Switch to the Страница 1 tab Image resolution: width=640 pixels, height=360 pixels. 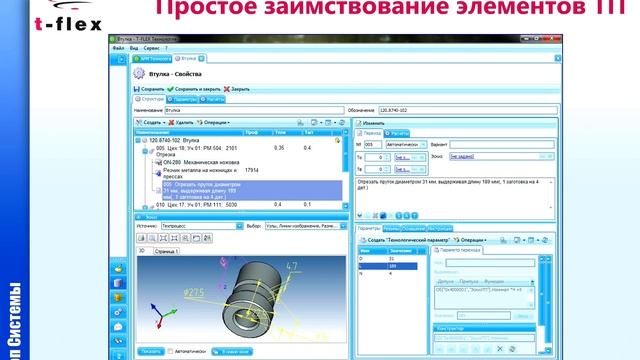pyautogui.click(x=166, y=251)
